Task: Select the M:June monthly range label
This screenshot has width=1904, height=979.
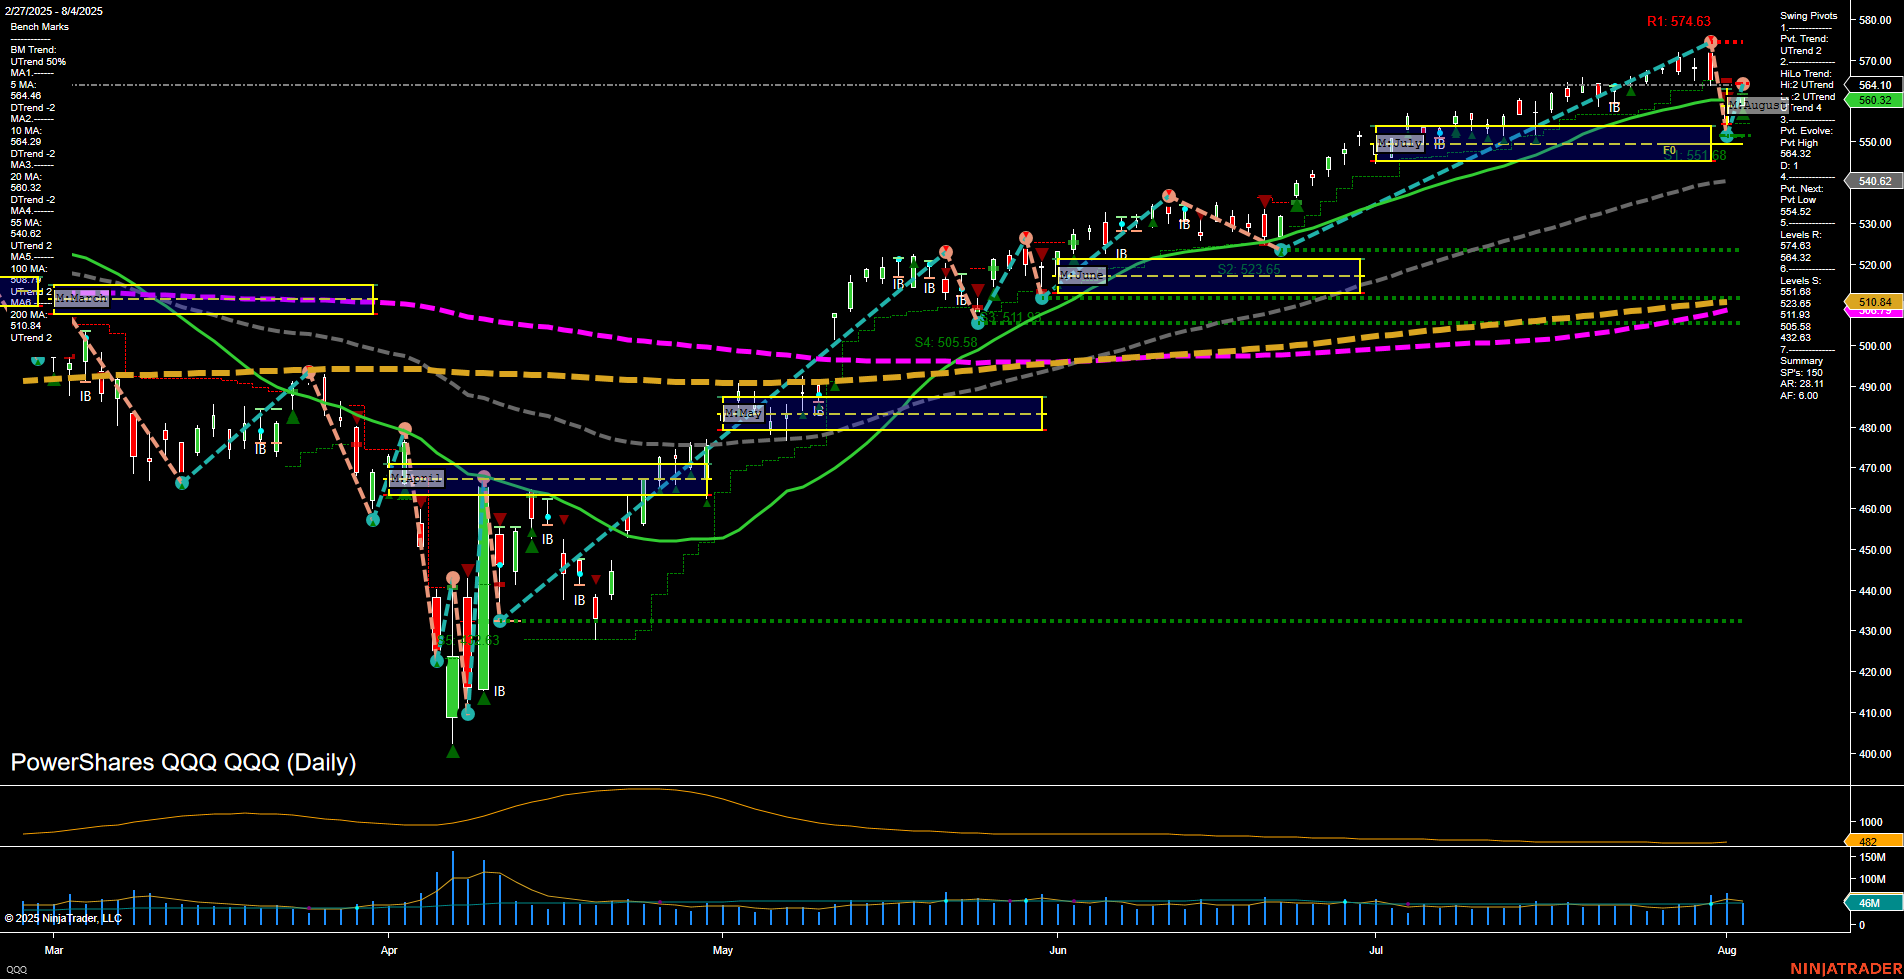Action: [x=1082, y=275]
